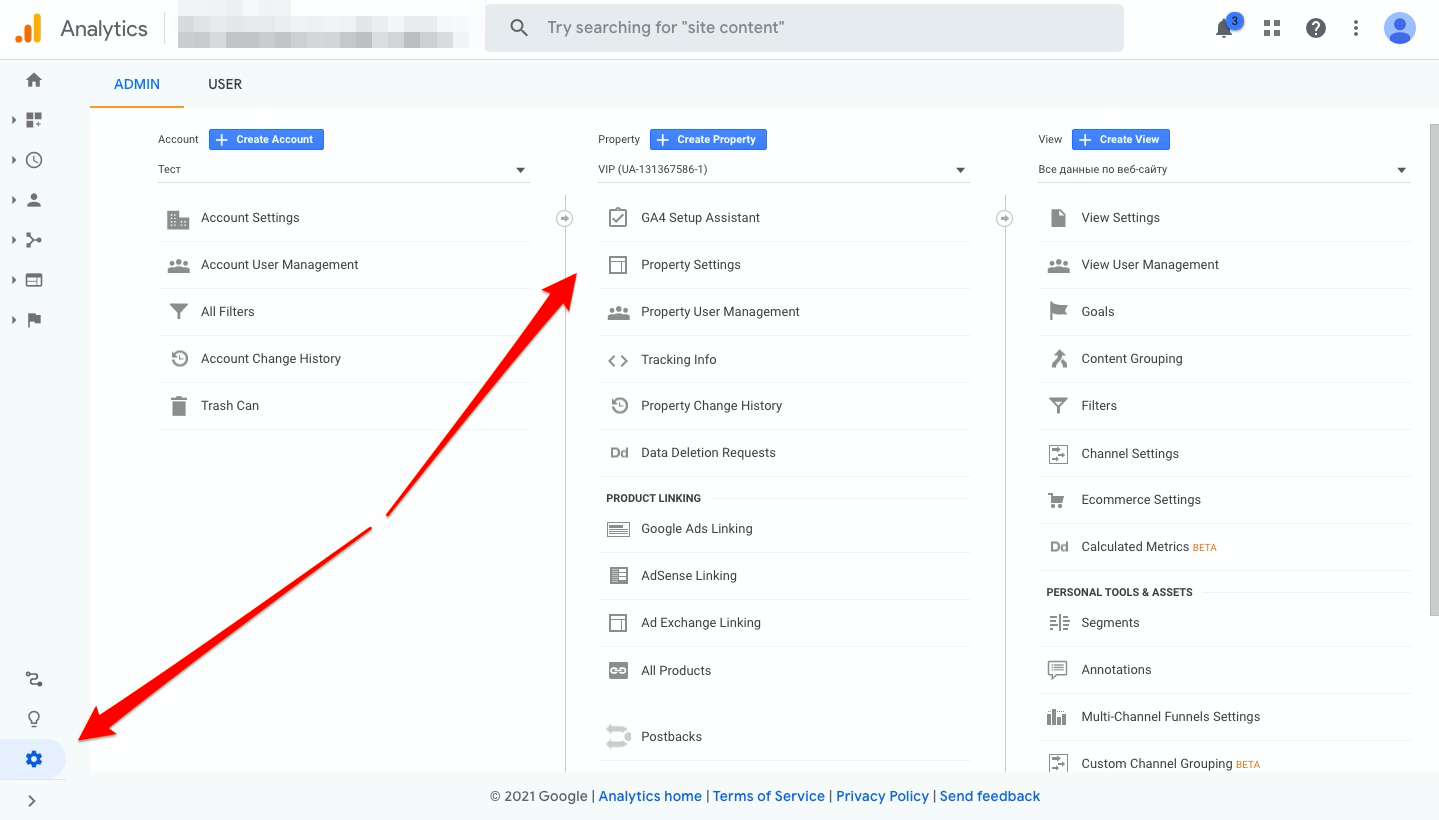
Task: Click the arrow between Property and View columns
Action: (1005, 218)
